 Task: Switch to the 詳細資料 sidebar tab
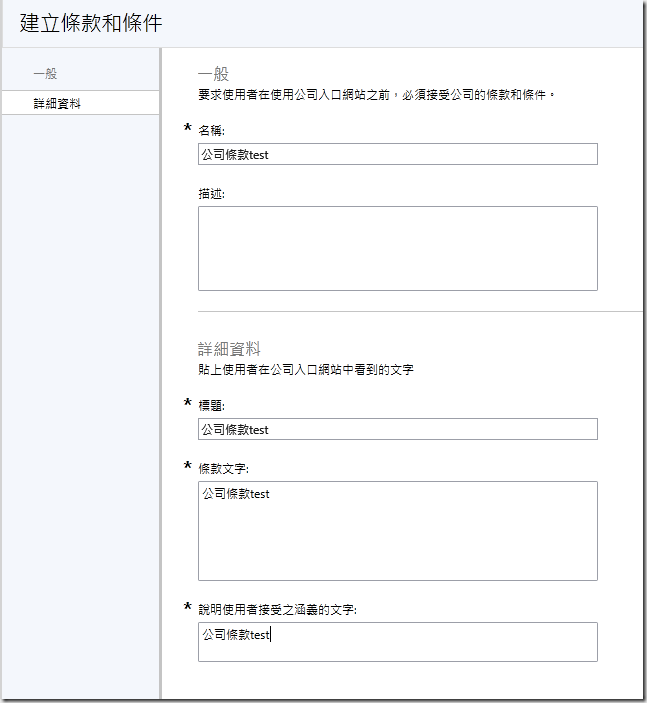click(56, 102)
